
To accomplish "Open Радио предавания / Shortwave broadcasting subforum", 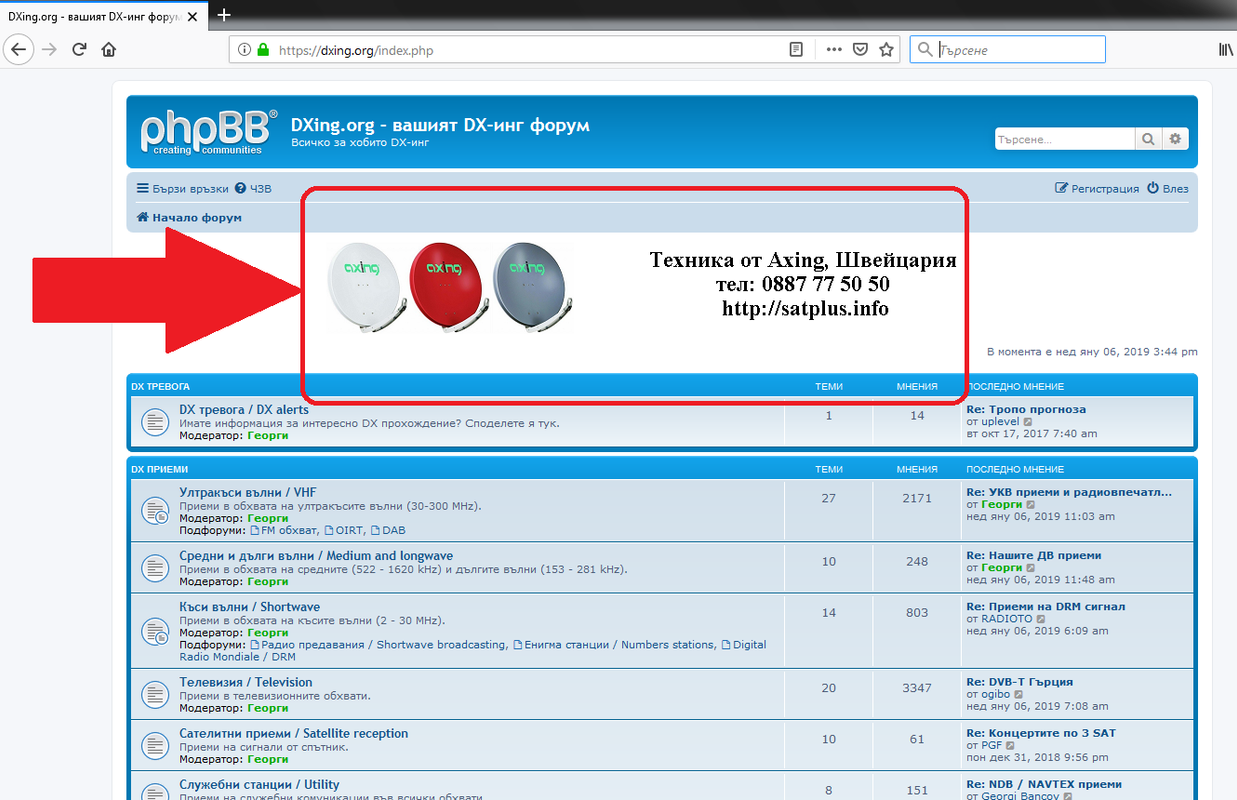I will tap(378, 645).
